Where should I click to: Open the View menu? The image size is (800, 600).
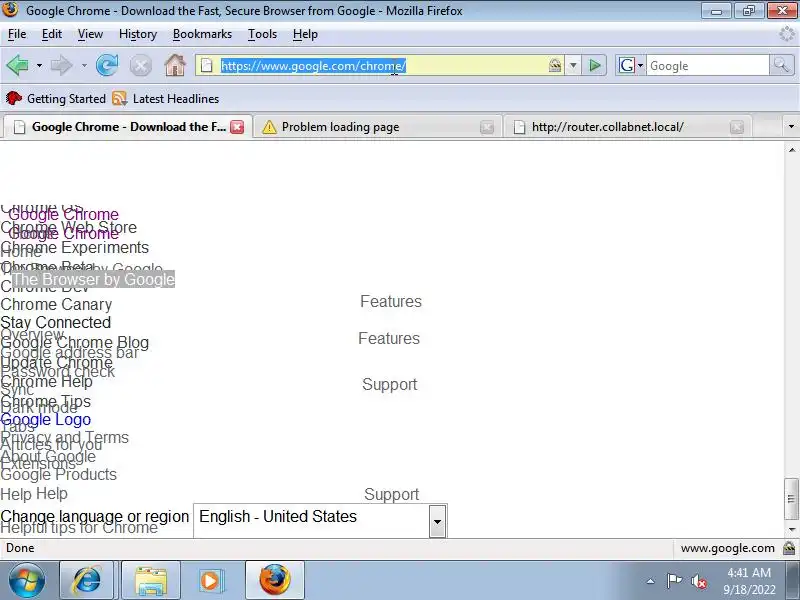click(90, 34)
